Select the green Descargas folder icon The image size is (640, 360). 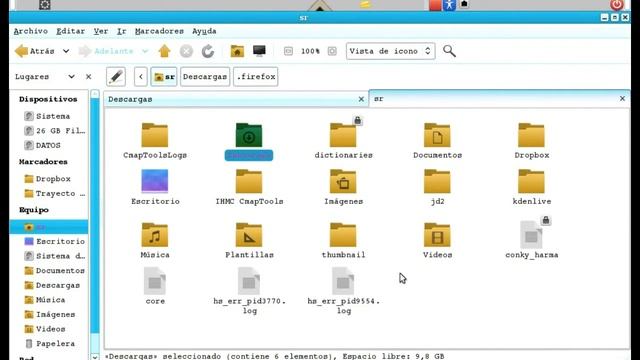(249, 135)
